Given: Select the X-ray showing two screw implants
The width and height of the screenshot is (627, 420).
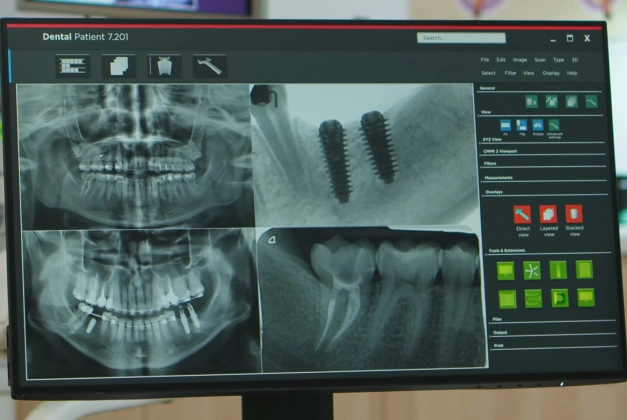Looking at the screenshot, I should [x=363, y=155].
